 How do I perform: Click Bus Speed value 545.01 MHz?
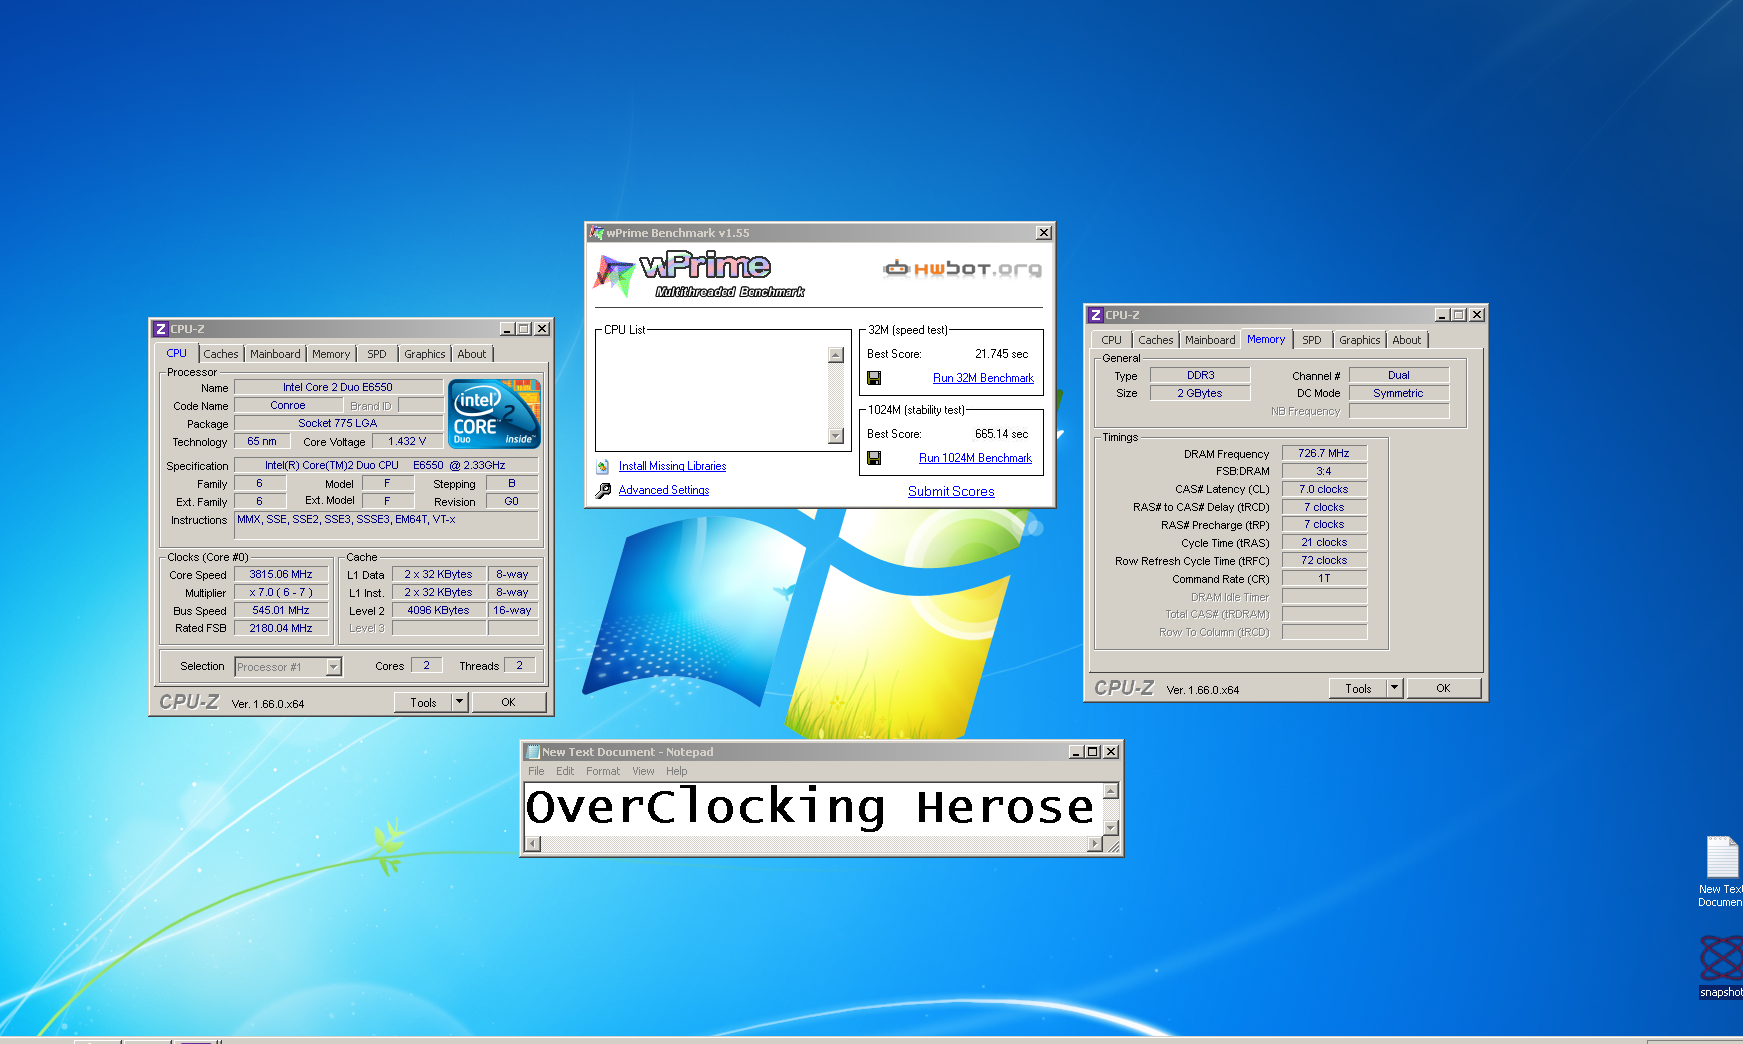click(x=281, y=610)
